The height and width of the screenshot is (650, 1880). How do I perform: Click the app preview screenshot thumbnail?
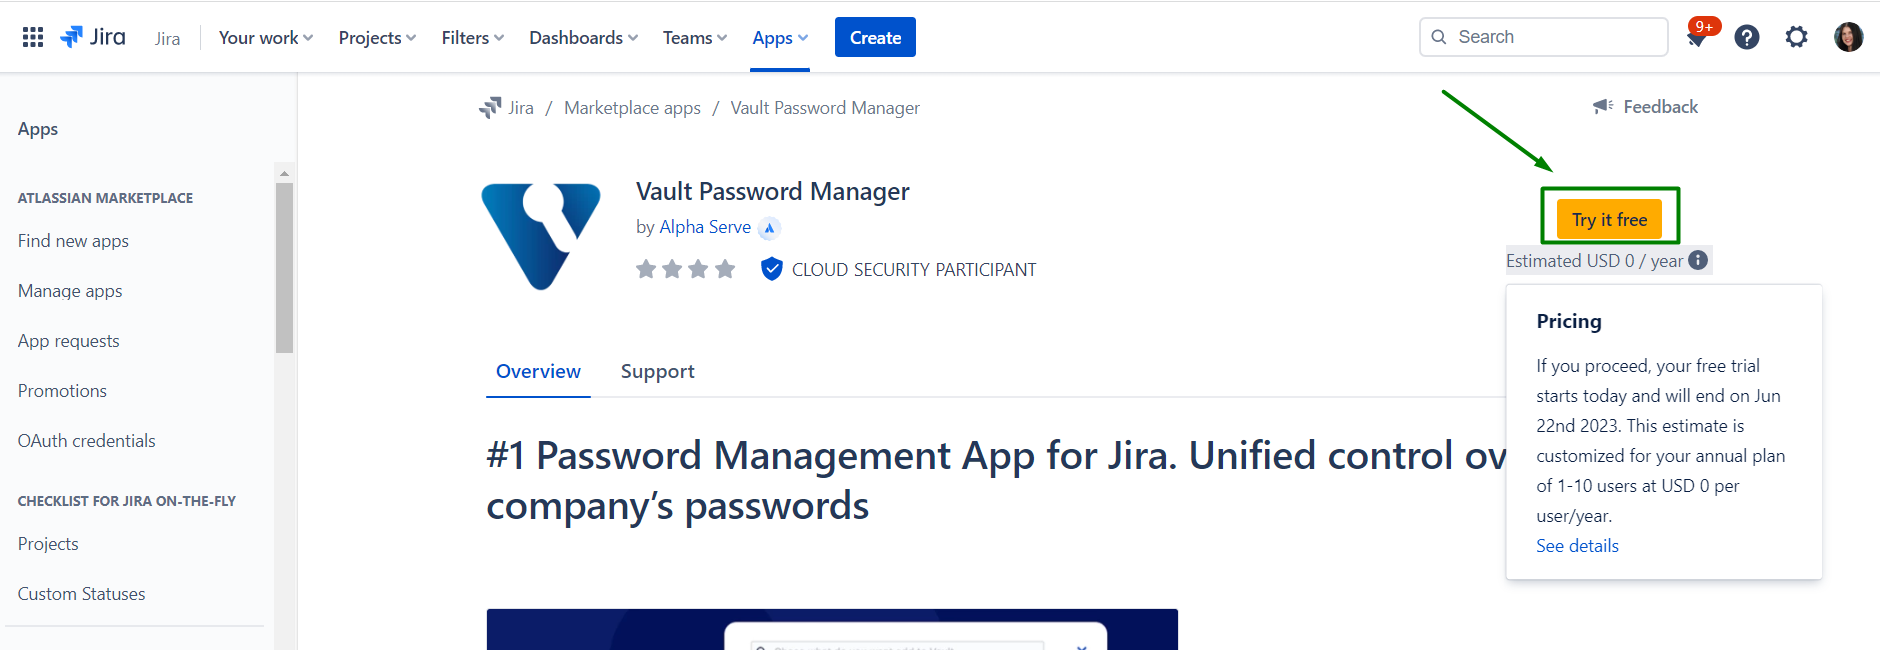[x=832, y=629]
